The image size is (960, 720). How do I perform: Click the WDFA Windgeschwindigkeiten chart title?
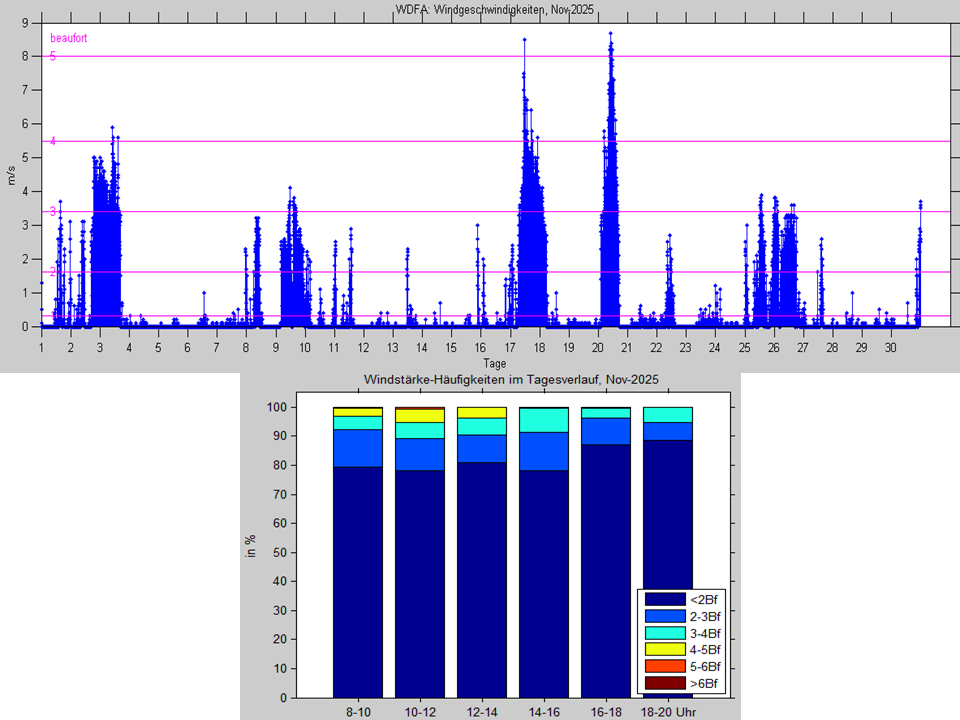494,8
